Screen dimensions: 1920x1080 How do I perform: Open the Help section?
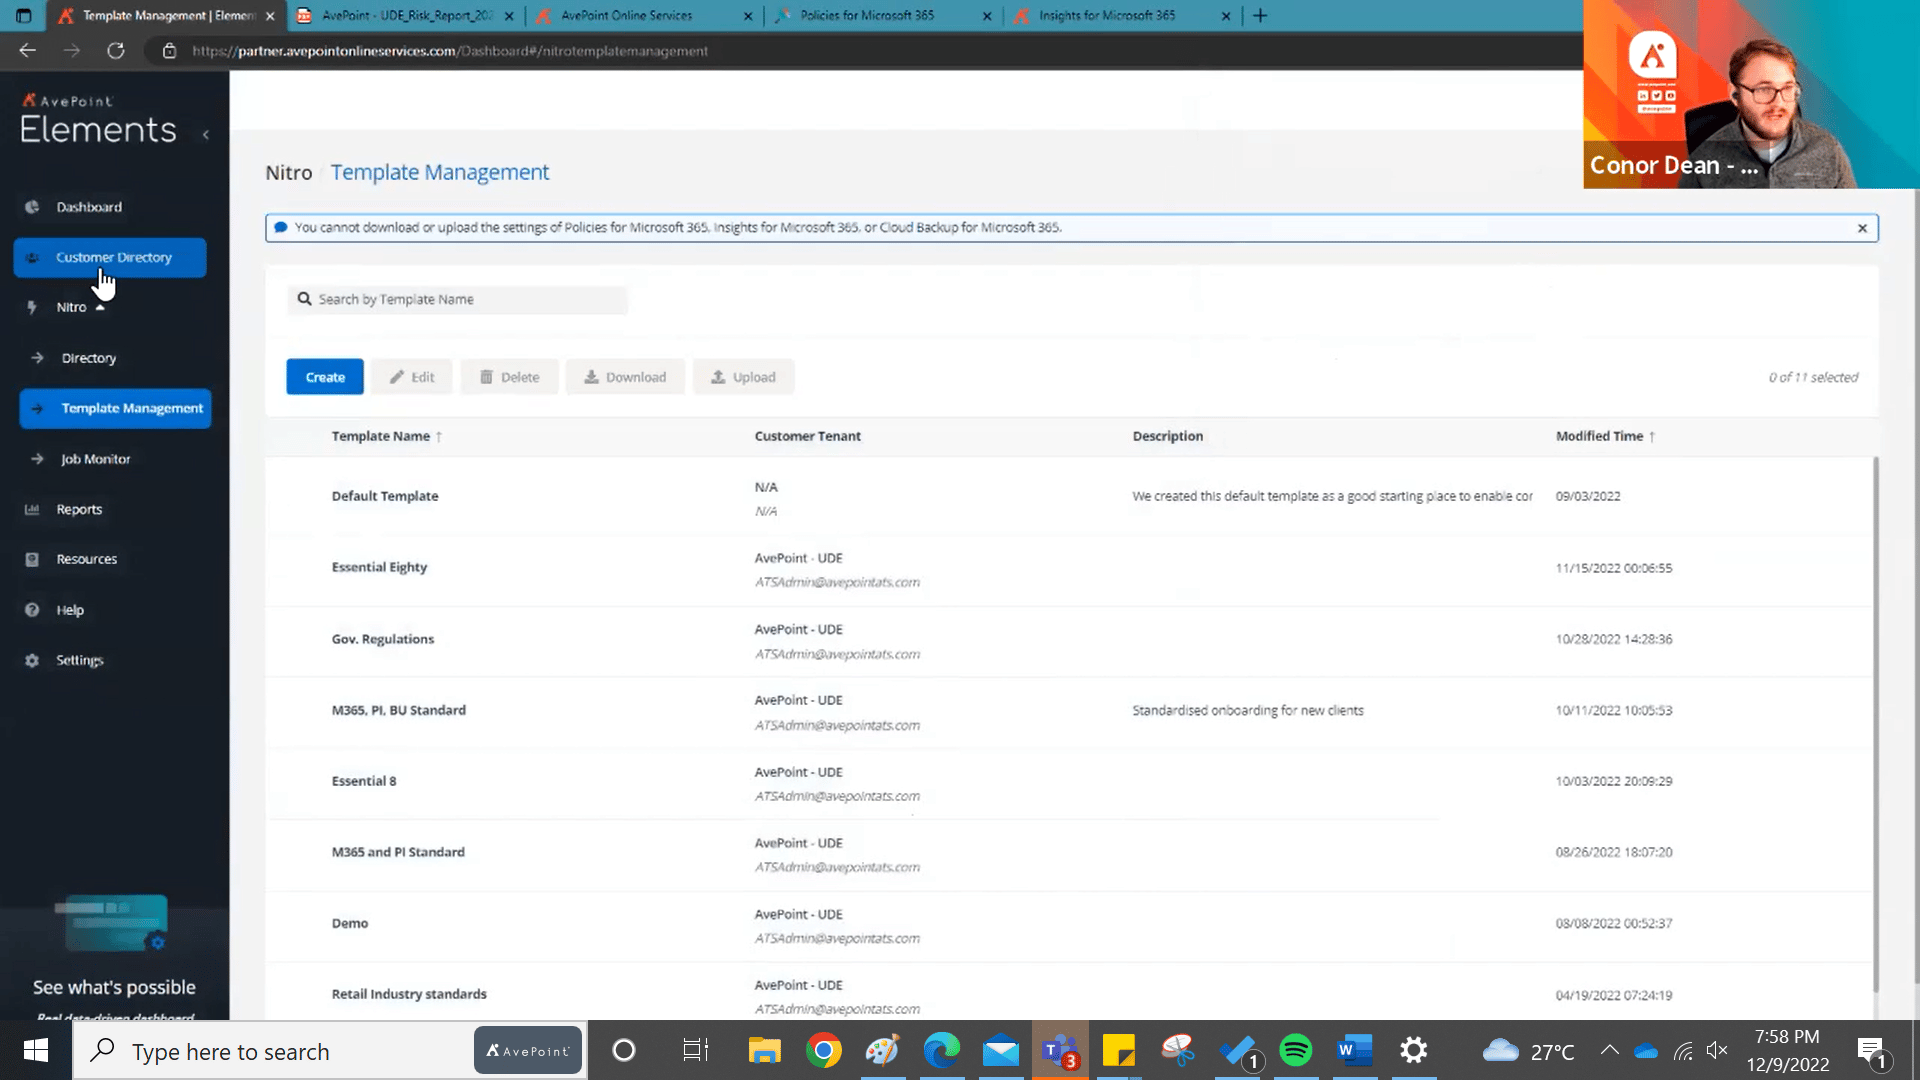pos(69,609)
